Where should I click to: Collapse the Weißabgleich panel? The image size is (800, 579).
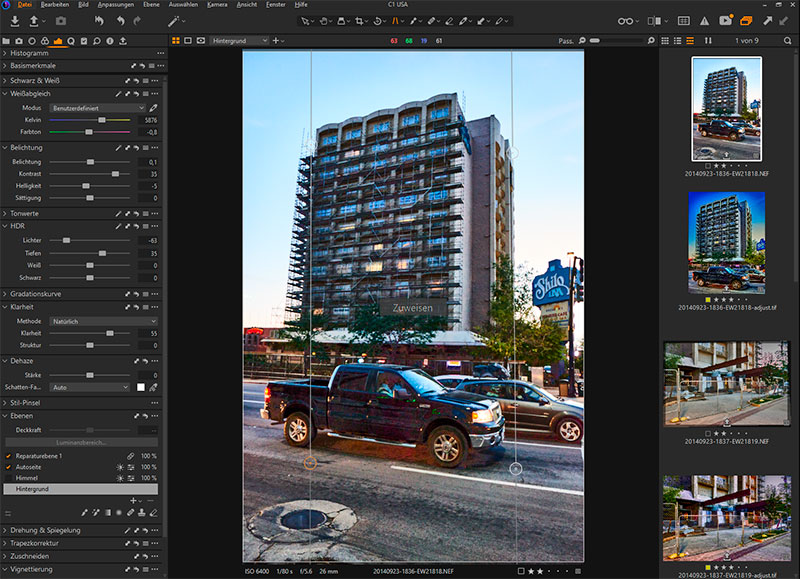pyautogui.click(x=5, y=94)
